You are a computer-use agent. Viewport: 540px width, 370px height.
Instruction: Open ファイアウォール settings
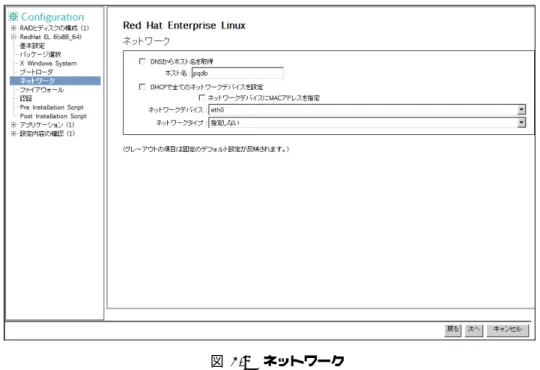[x=42, y=90]
